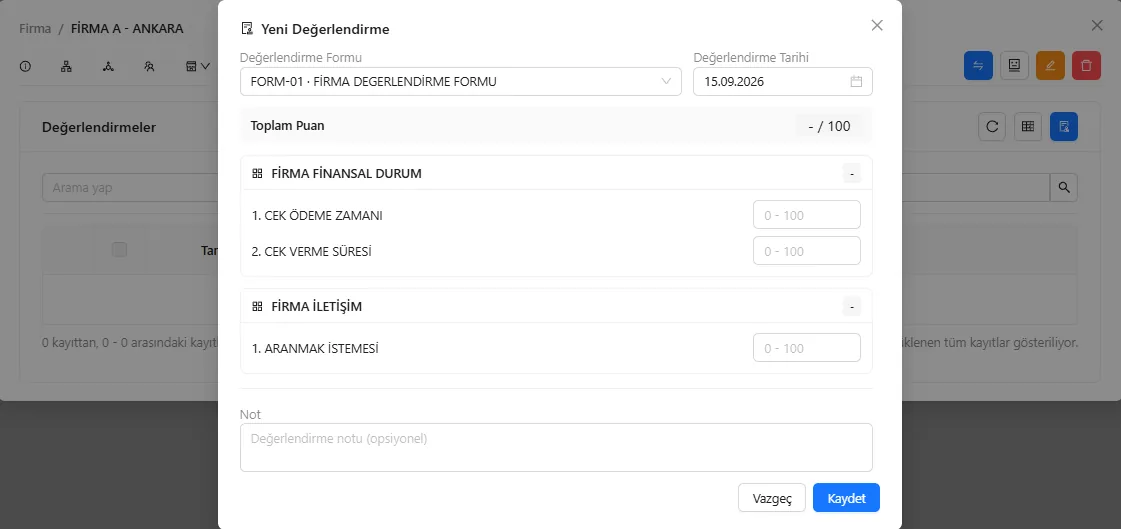Click the FİRMA İLETİŞİM score badge
1121x529 pixels.
[851, 307]
